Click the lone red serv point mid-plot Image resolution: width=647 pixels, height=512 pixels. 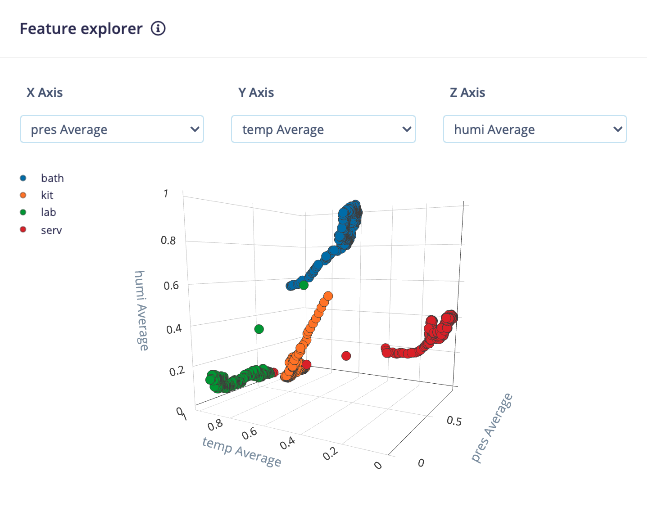coord(346,356)
